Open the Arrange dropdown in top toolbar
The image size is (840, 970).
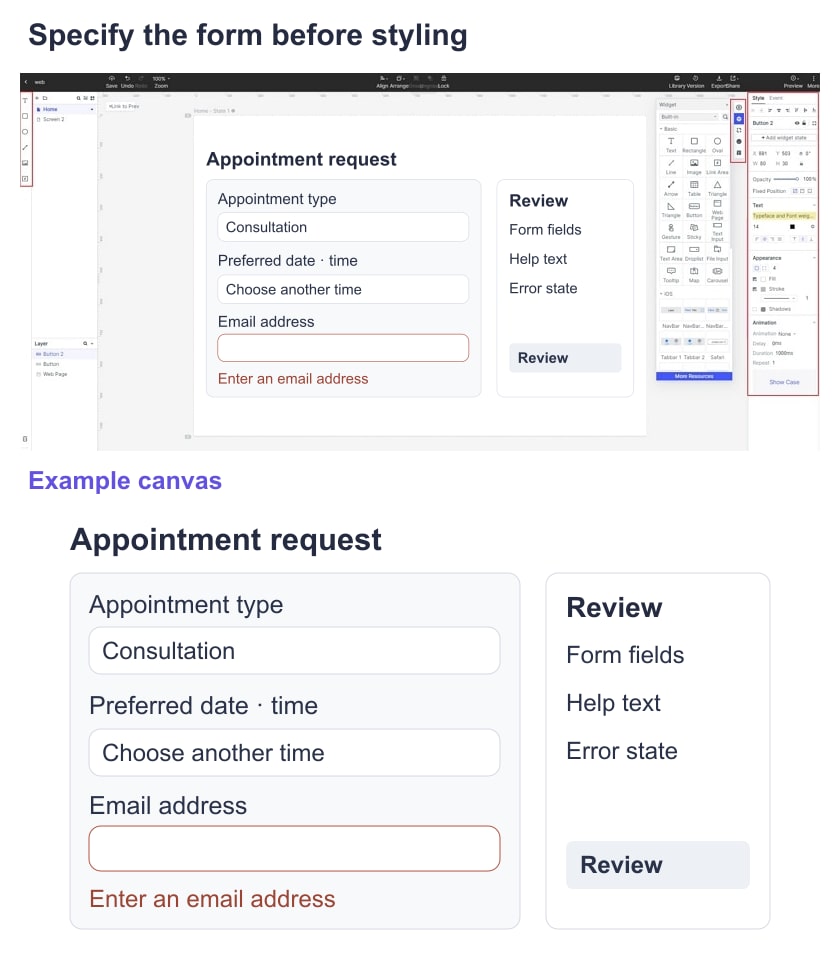coord(400,82)
